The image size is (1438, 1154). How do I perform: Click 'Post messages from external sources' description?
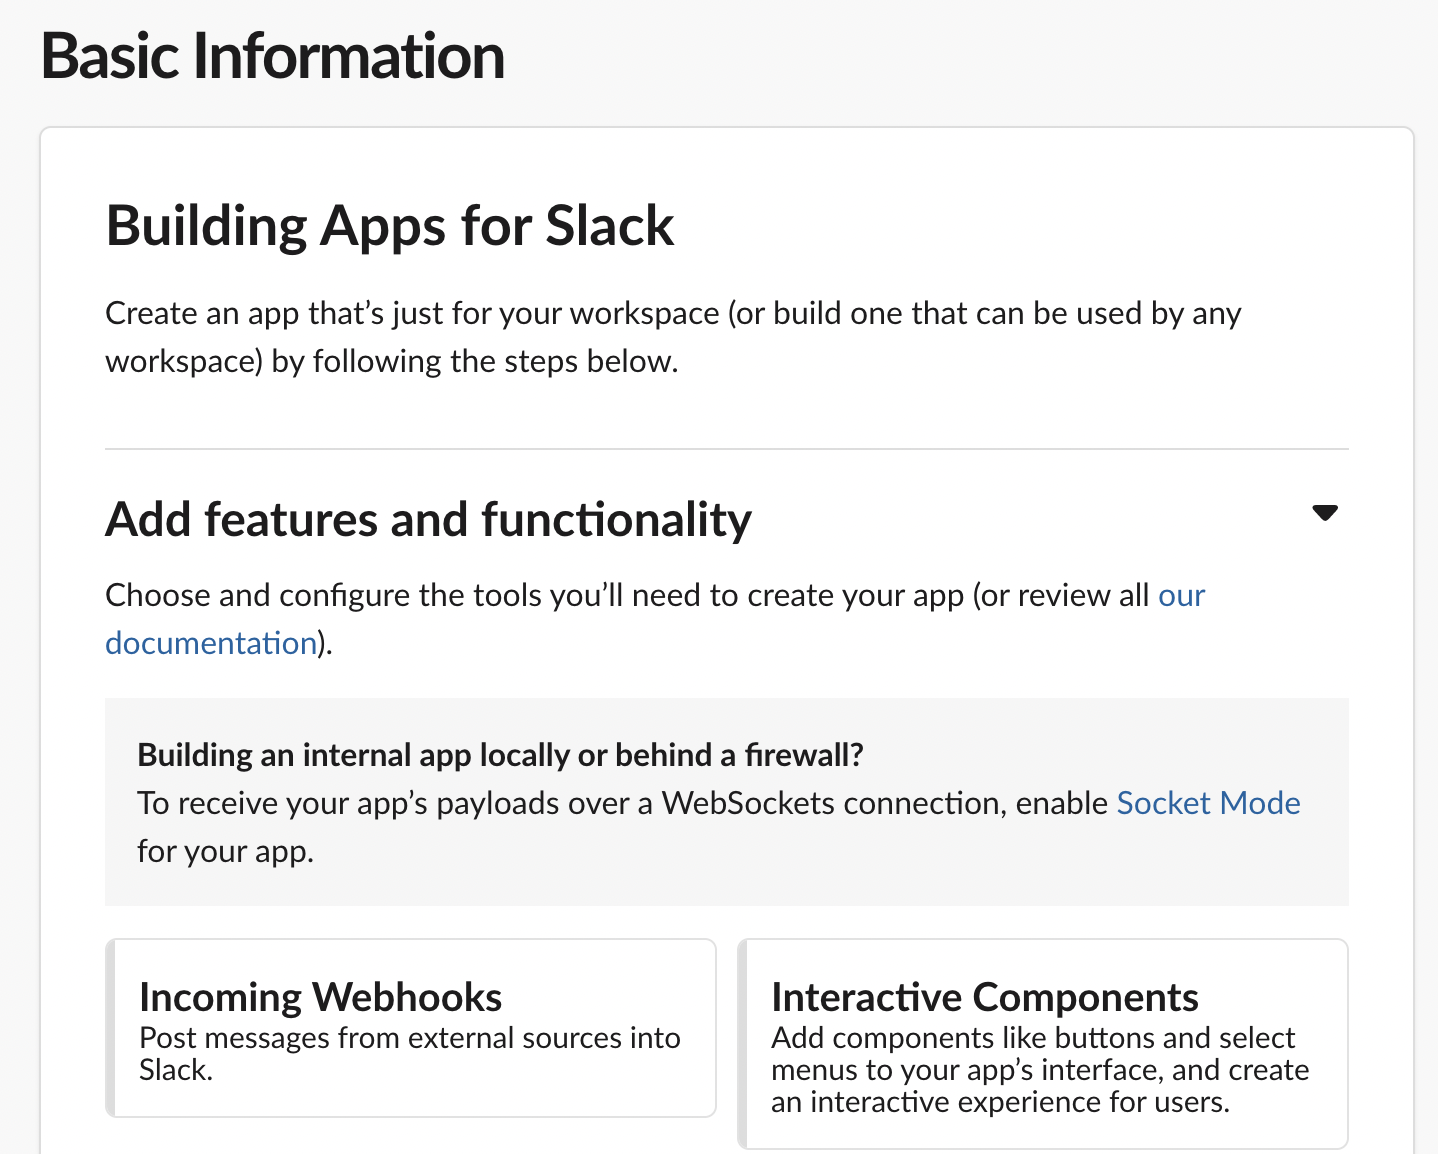point(409,1039)
